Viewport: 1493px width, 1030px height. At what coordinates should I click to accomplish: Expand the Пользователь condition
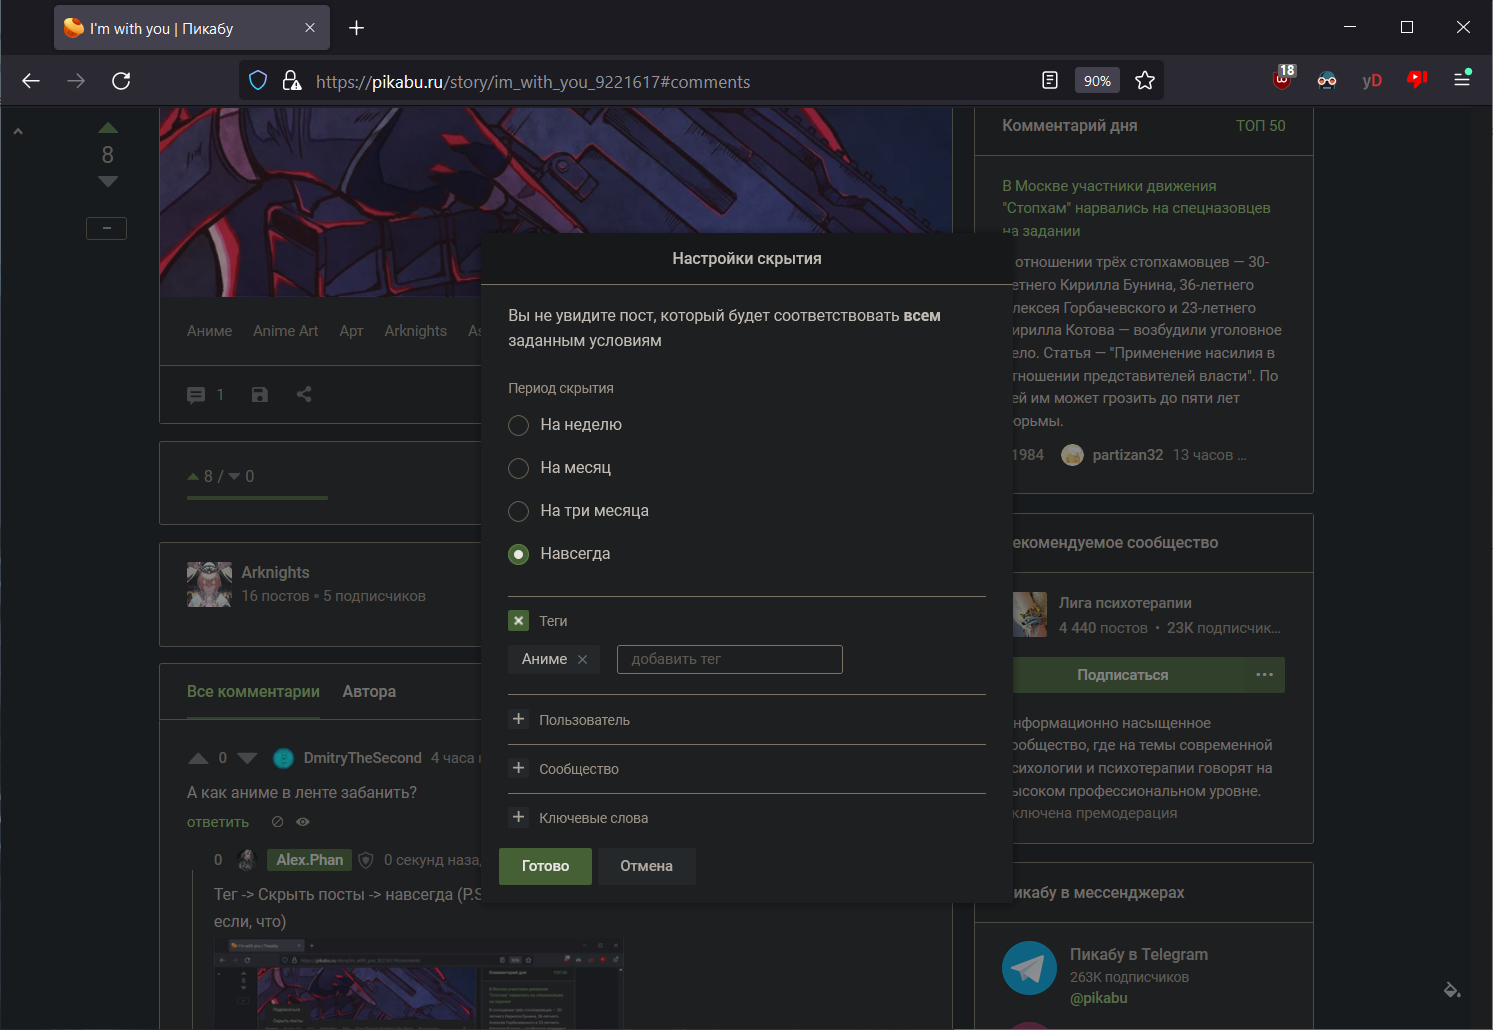point(518,719)
